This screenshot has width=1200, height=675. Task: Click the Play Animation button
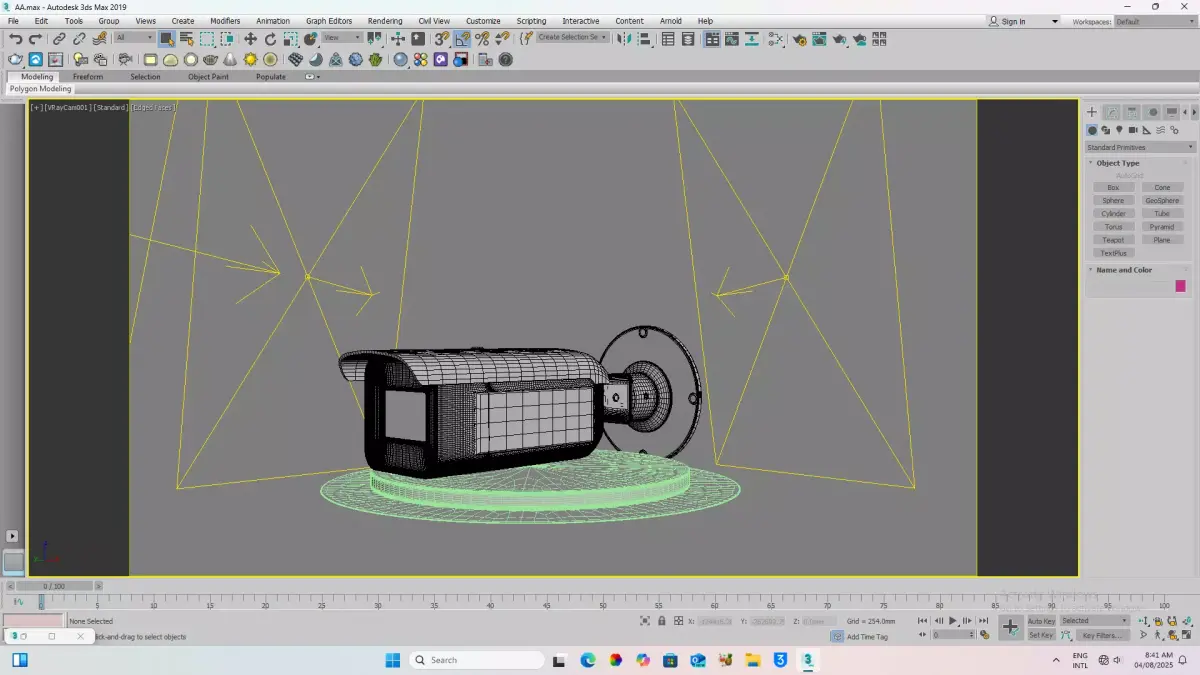click(x=953, y=621)
